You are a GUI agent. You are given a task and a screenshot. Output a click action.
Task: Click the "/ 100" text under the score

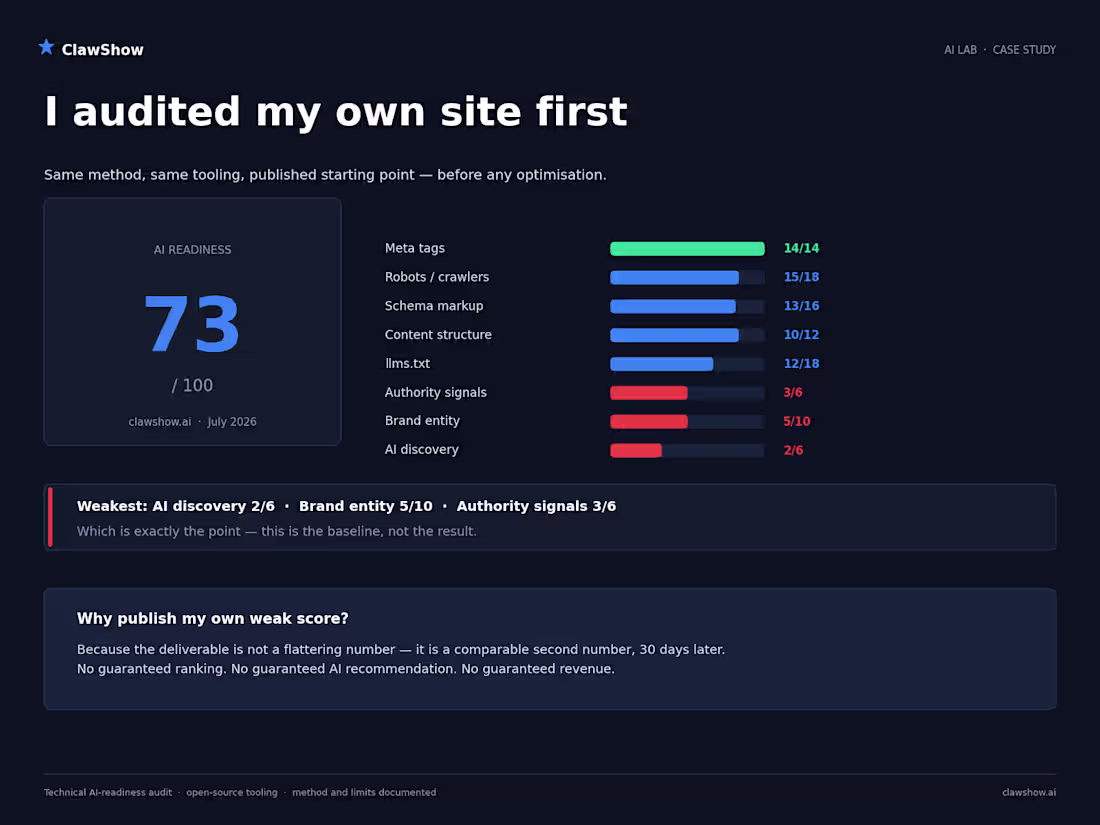[x=192, y=385]
